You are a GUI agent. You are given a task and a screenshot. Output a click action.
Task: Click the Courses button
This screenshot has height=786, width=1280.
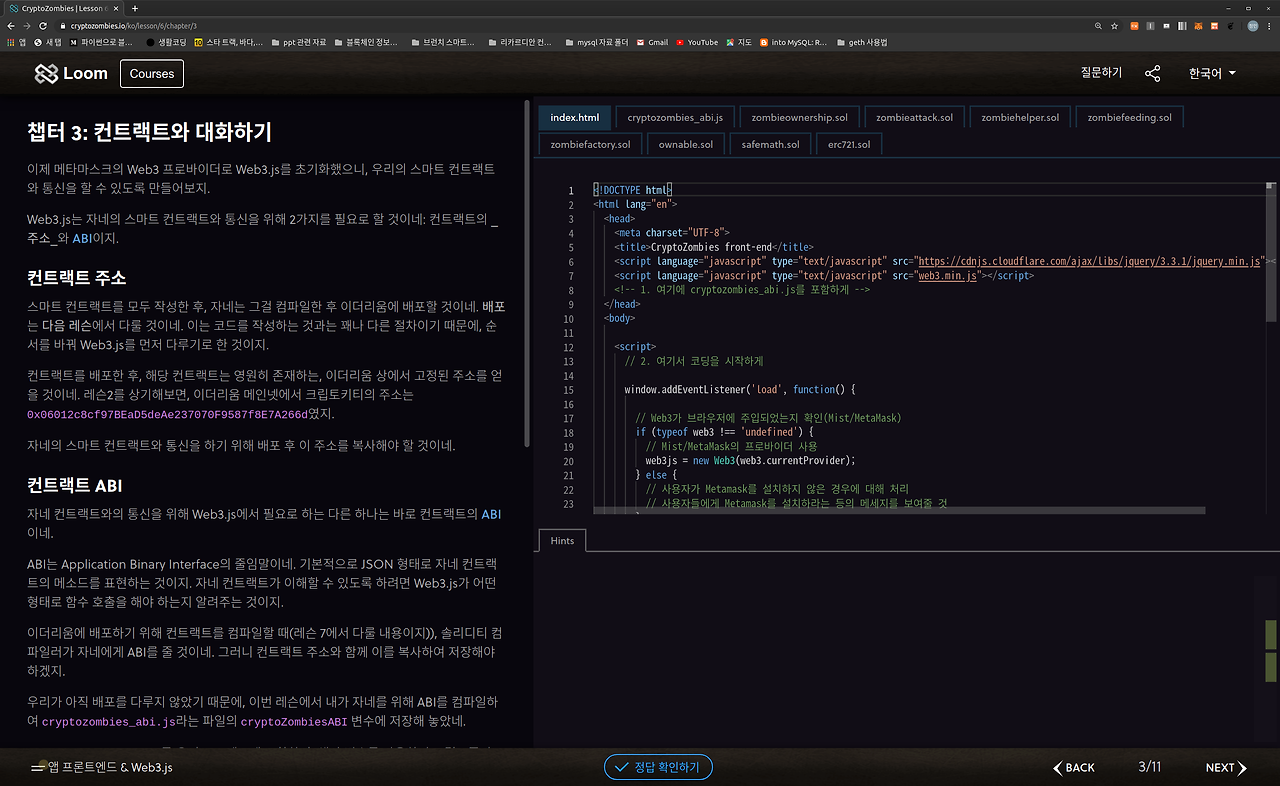point(152,73)
